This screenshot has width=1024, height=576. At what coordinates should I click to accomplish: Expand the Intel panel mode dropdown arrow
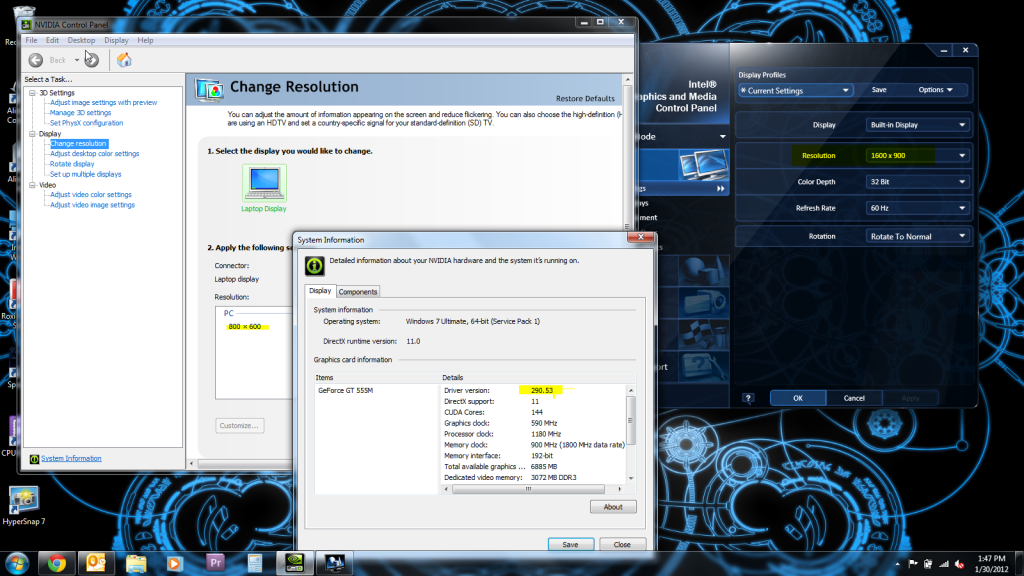722,136
